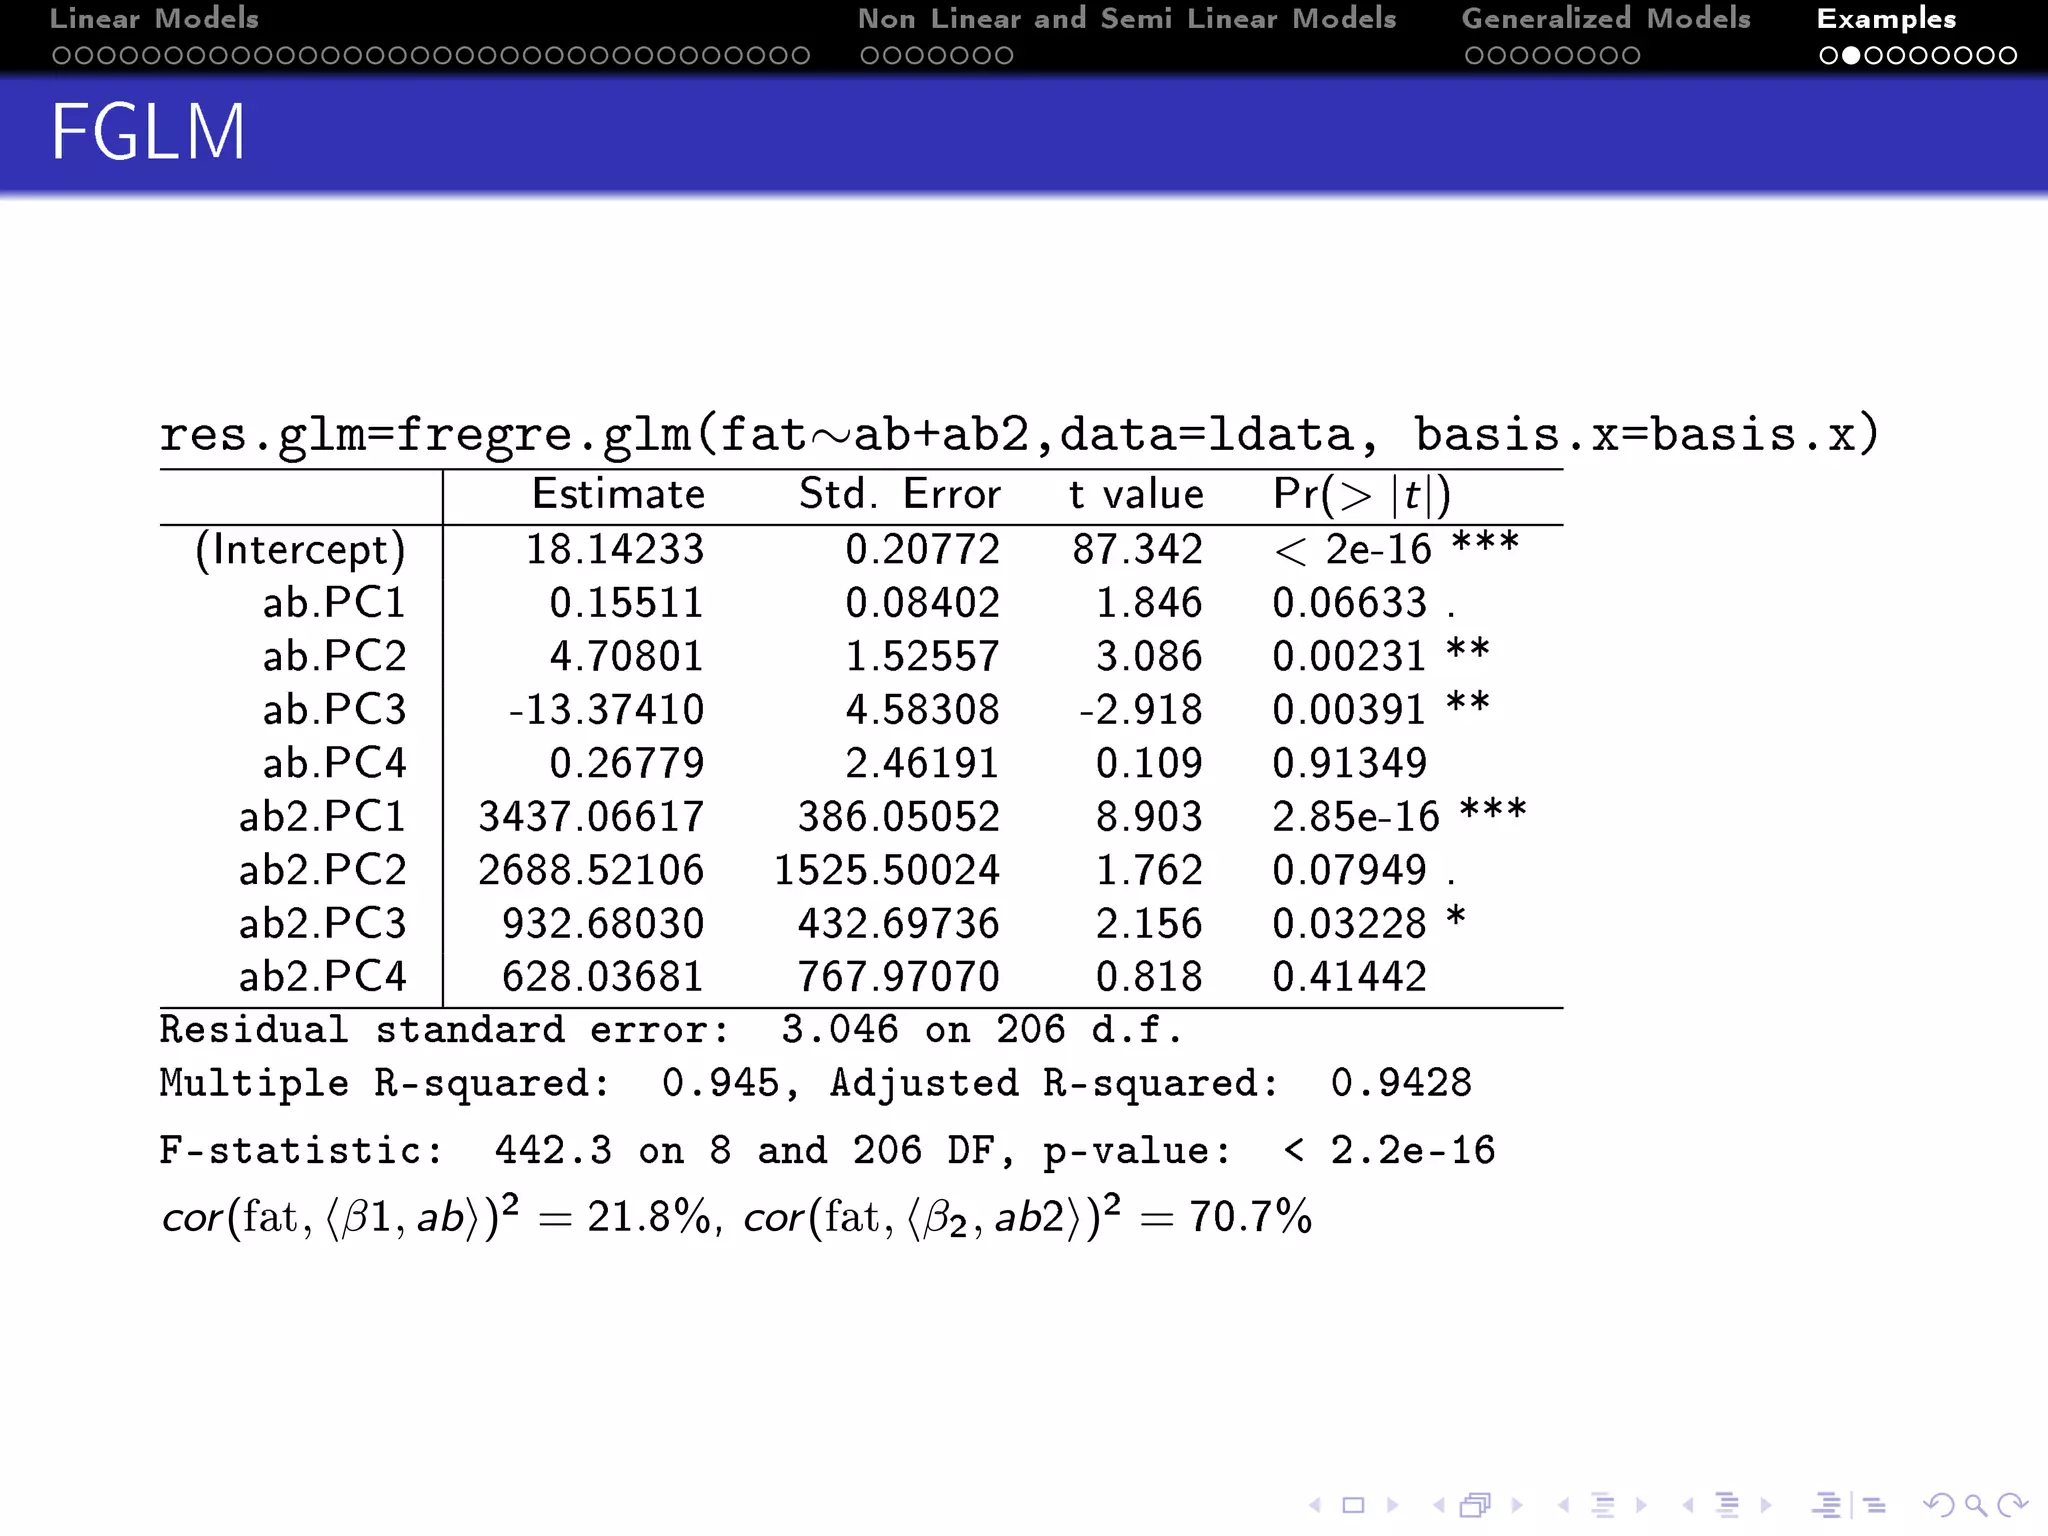Select last dot under Linear Models
The image size is (2048, 1536).
801,56
